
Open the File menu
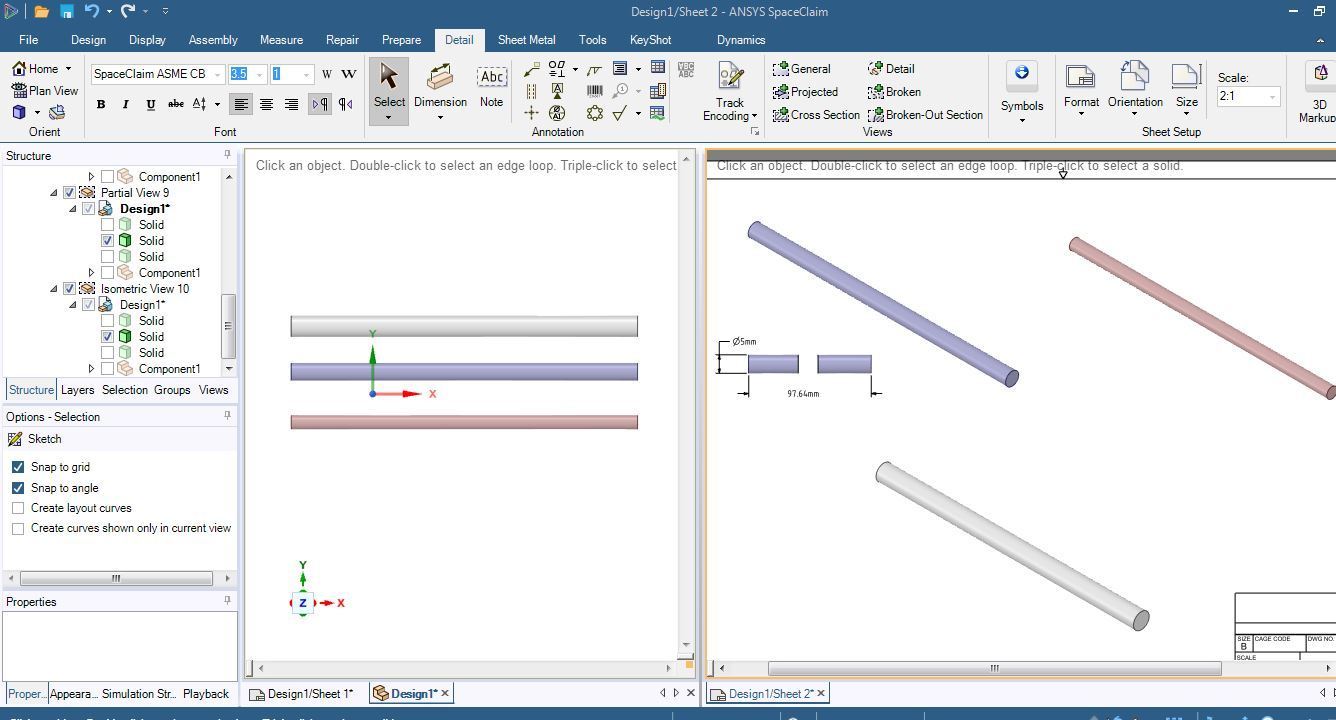point(28,40)
